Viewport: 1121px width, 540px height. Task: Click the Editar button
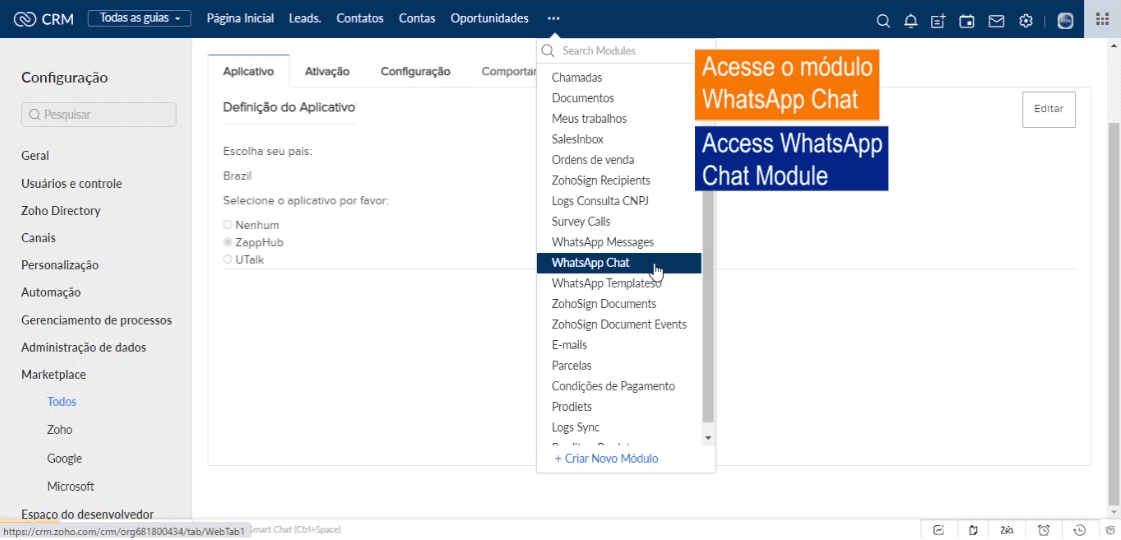(x=1048, y=109)
